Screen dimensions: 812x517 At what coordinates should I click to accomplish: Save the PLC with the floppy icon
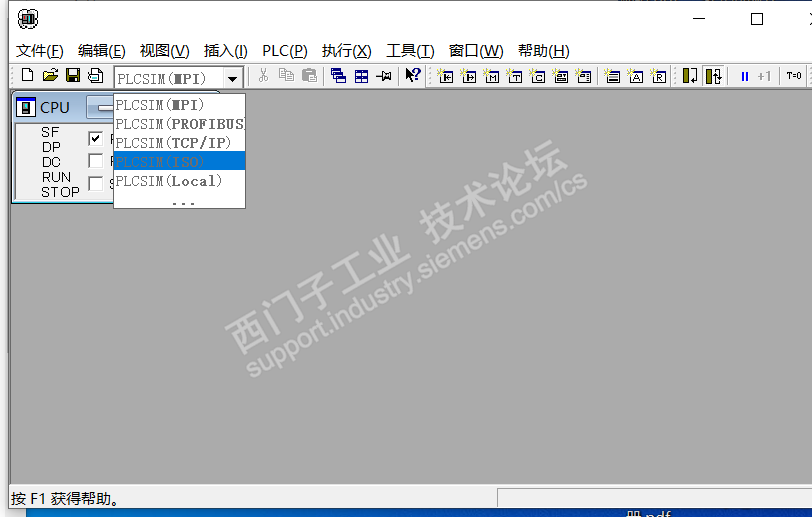tap(73, 76)
